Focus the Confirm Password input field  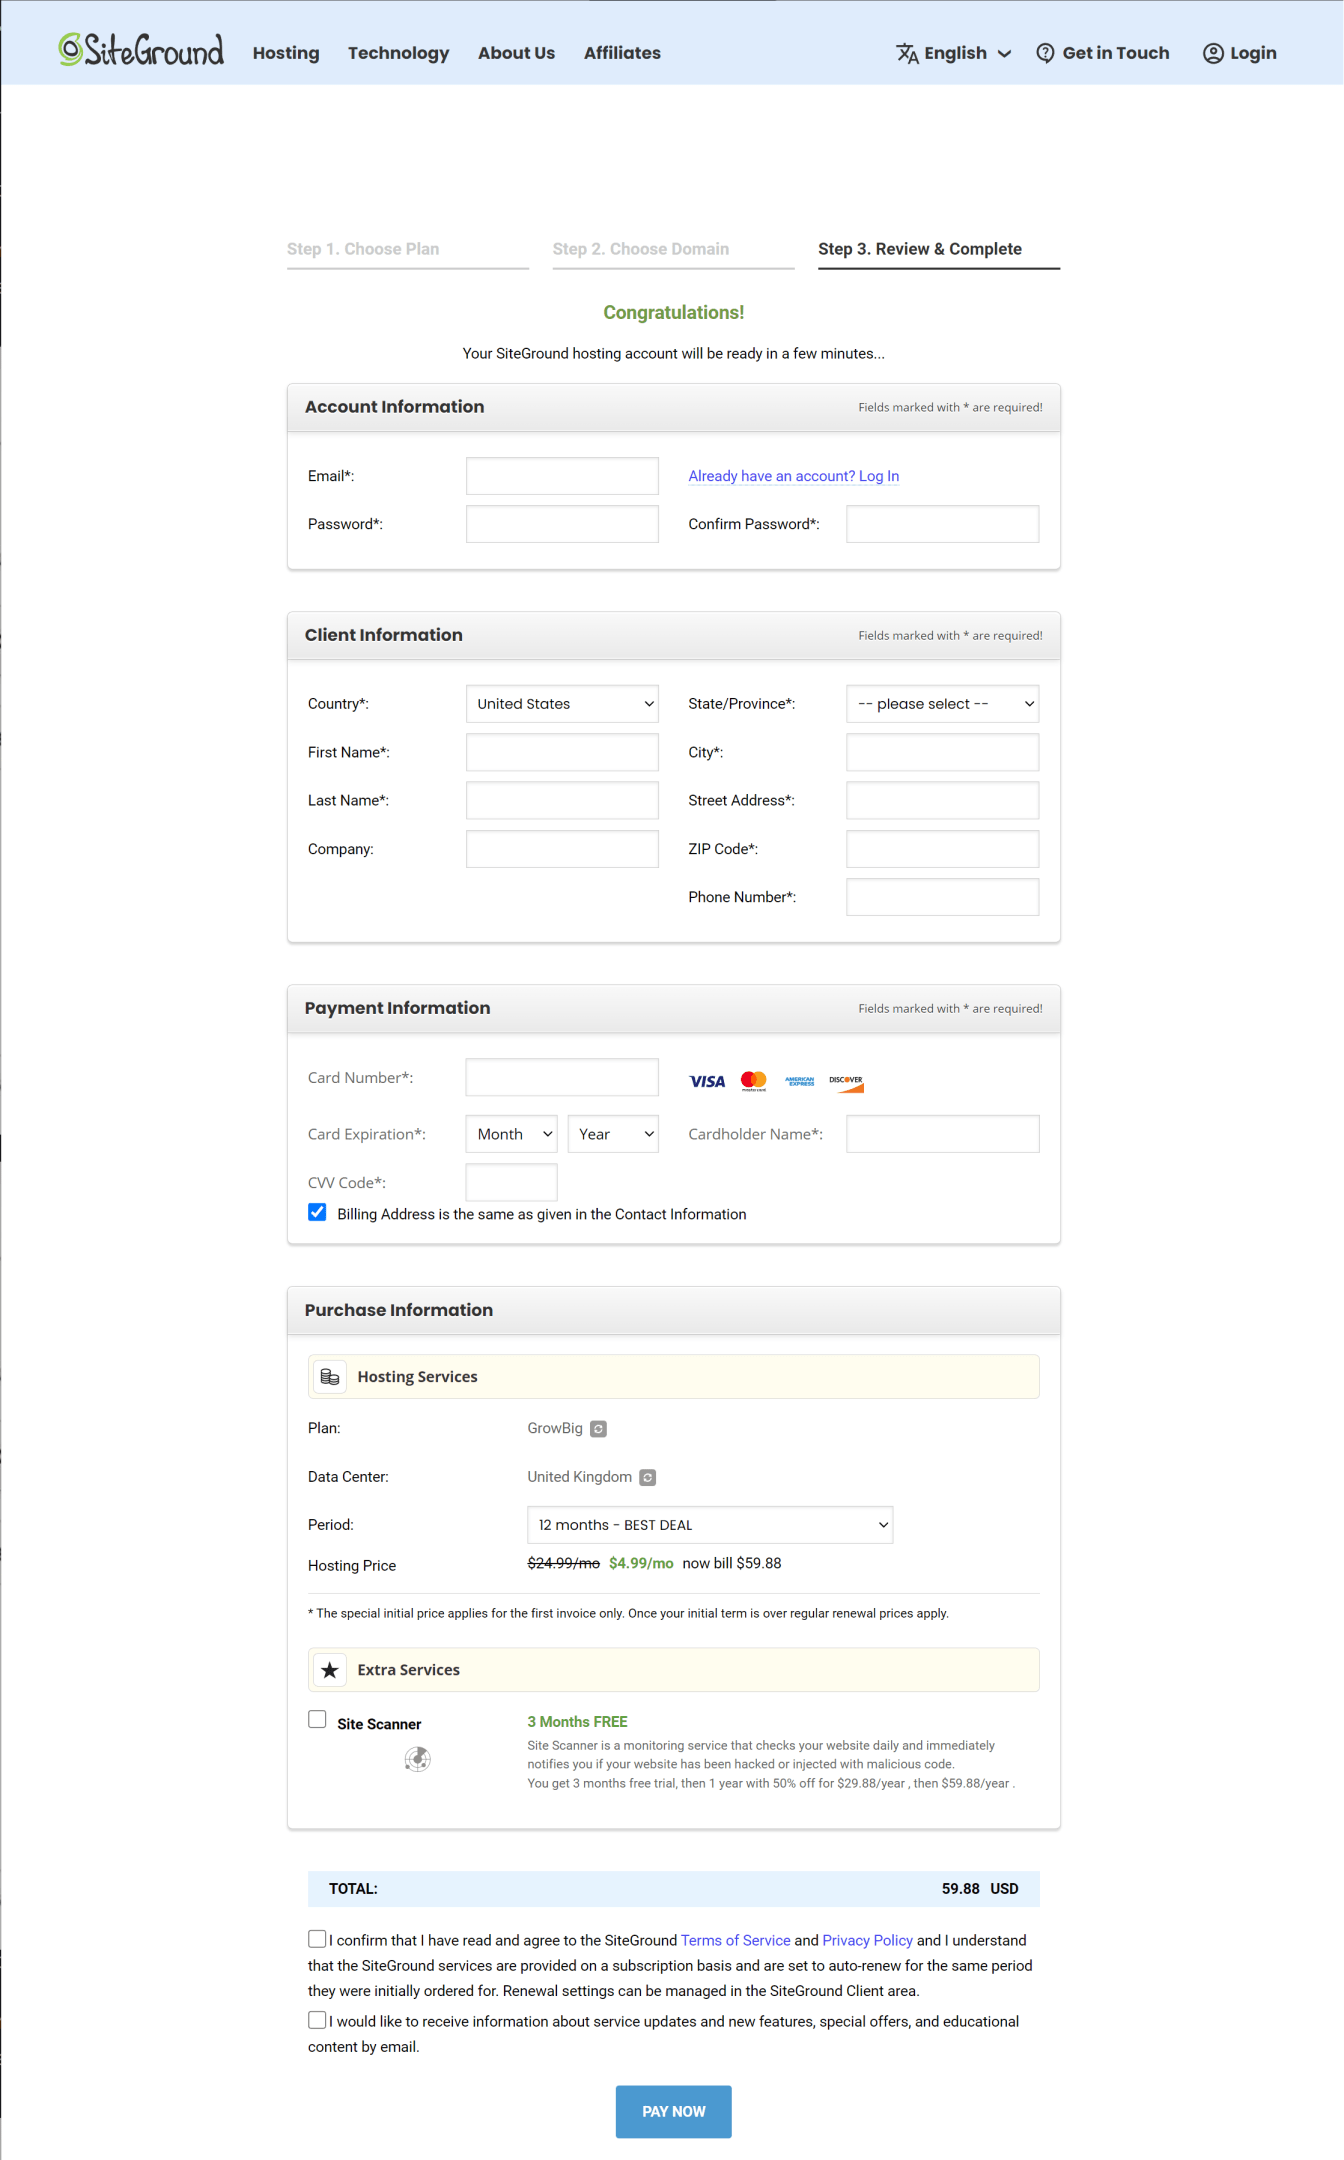(942, 524)
